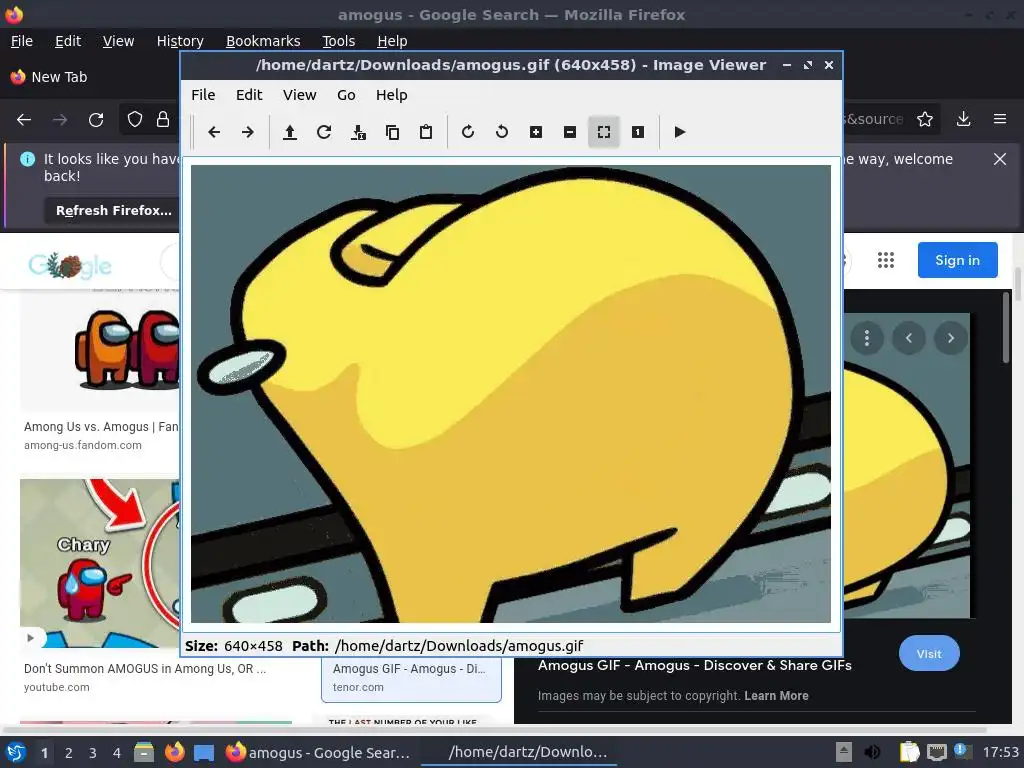Open Firefox Bookmarks menu

pyautogui.click(x=263, y=41)
